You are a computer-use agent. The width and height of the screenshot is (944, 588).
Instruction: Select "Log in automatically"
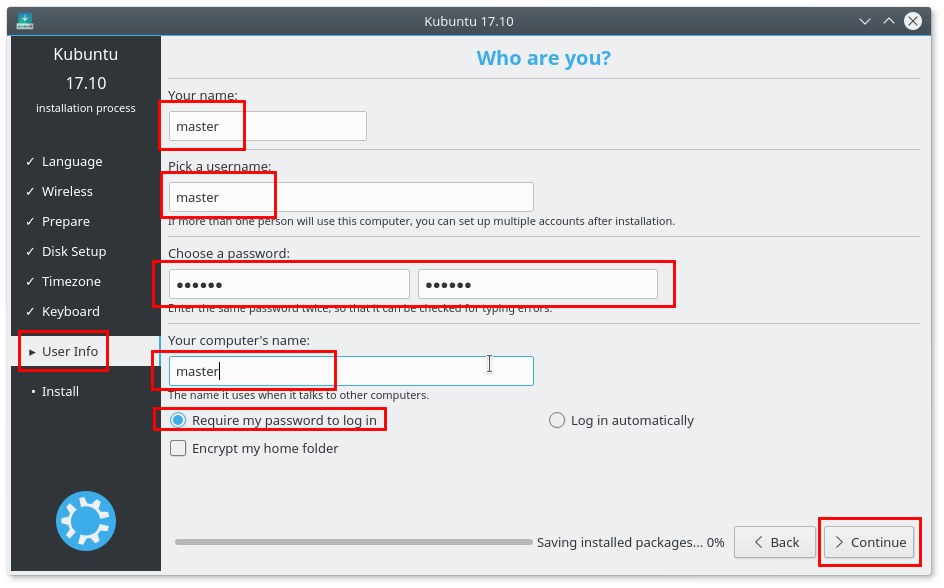[557, 420]
